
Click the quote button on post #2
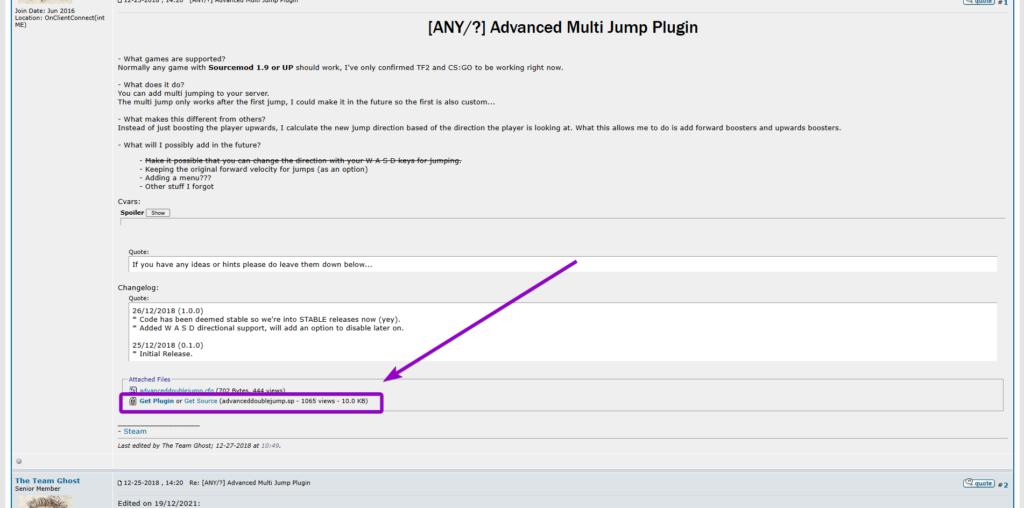pyautogui.click(x=978, y=483)
